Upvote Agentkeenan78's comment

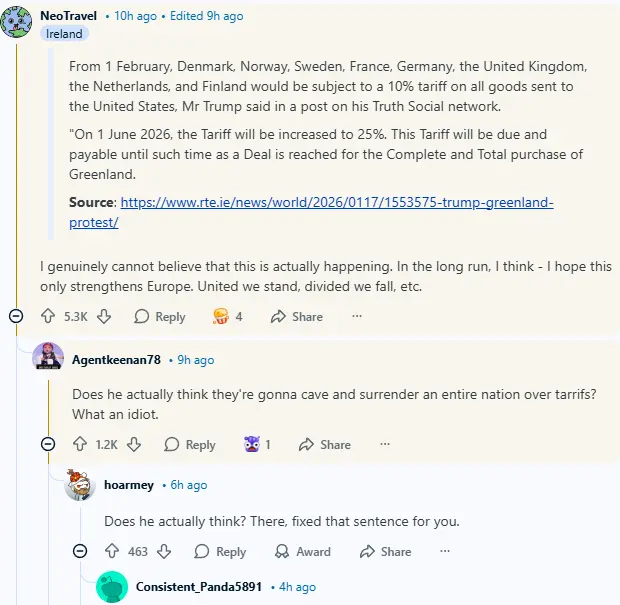pos(79,444)
